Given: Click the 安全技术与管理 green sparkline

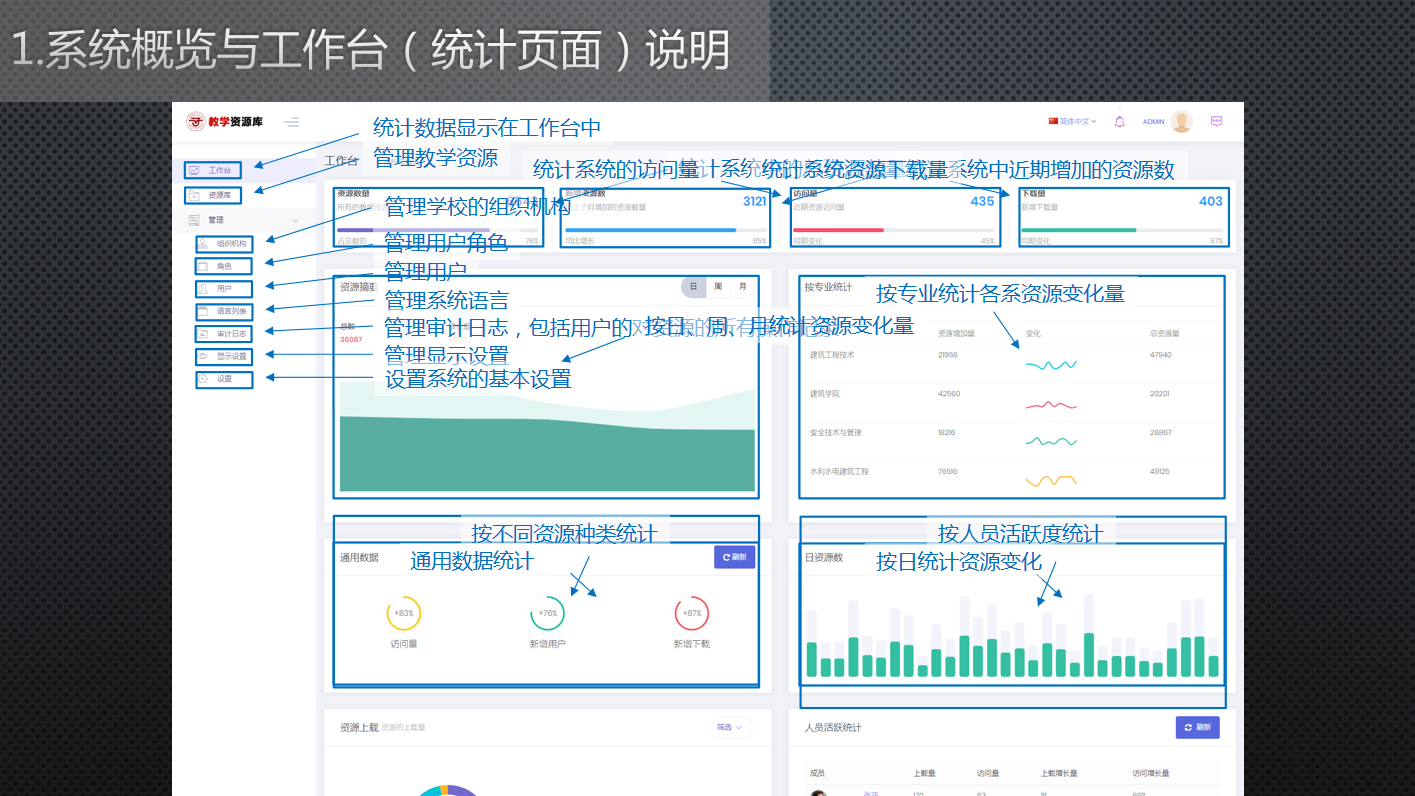Looking at the screenshot, I should 1051,441.
